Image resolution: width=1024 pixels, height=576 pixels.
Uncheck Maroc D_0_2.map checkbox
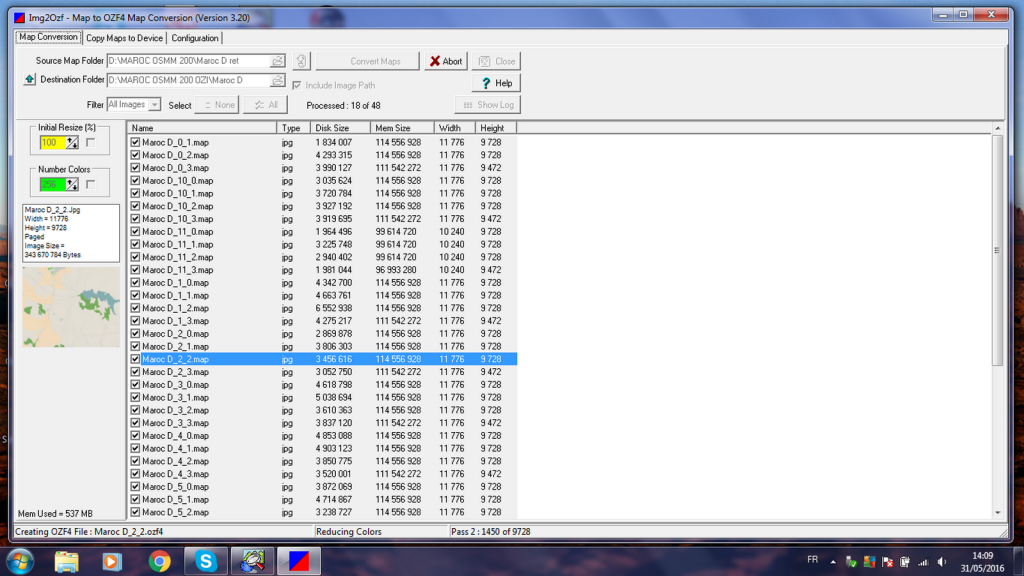click(x=135, y=155)
